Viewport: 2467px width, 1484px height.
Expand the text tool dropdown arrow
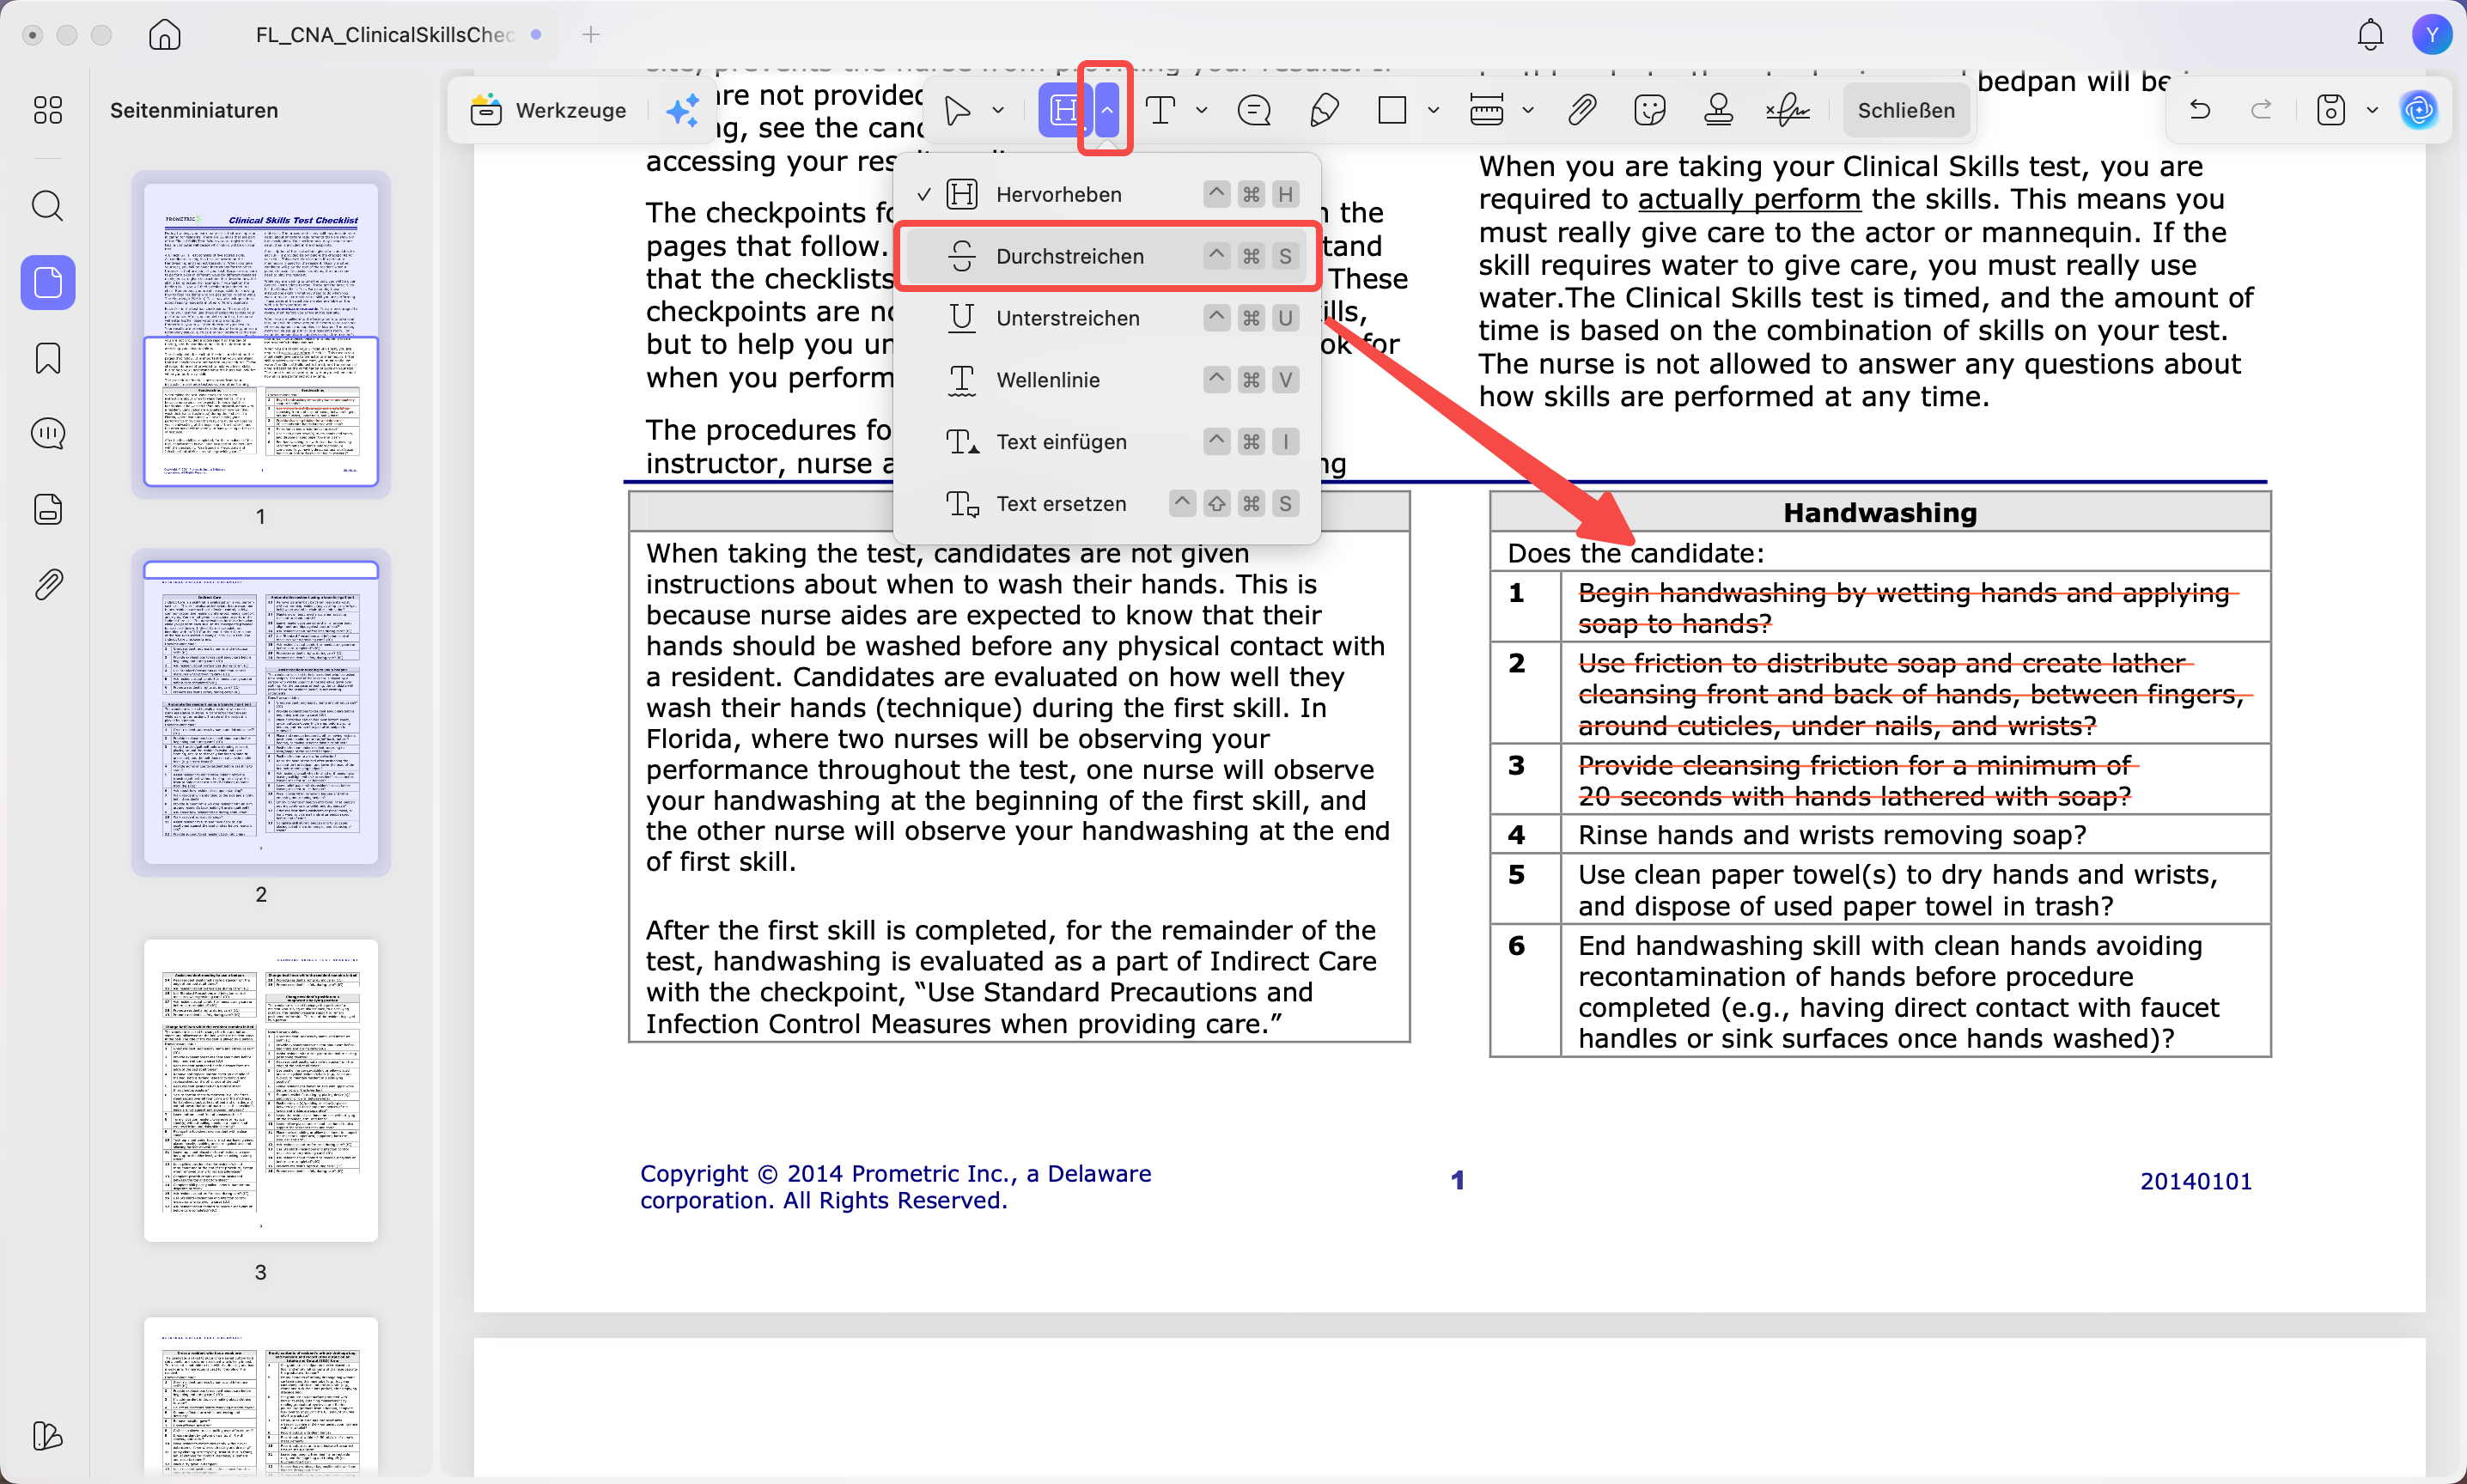click(1202, 110)
